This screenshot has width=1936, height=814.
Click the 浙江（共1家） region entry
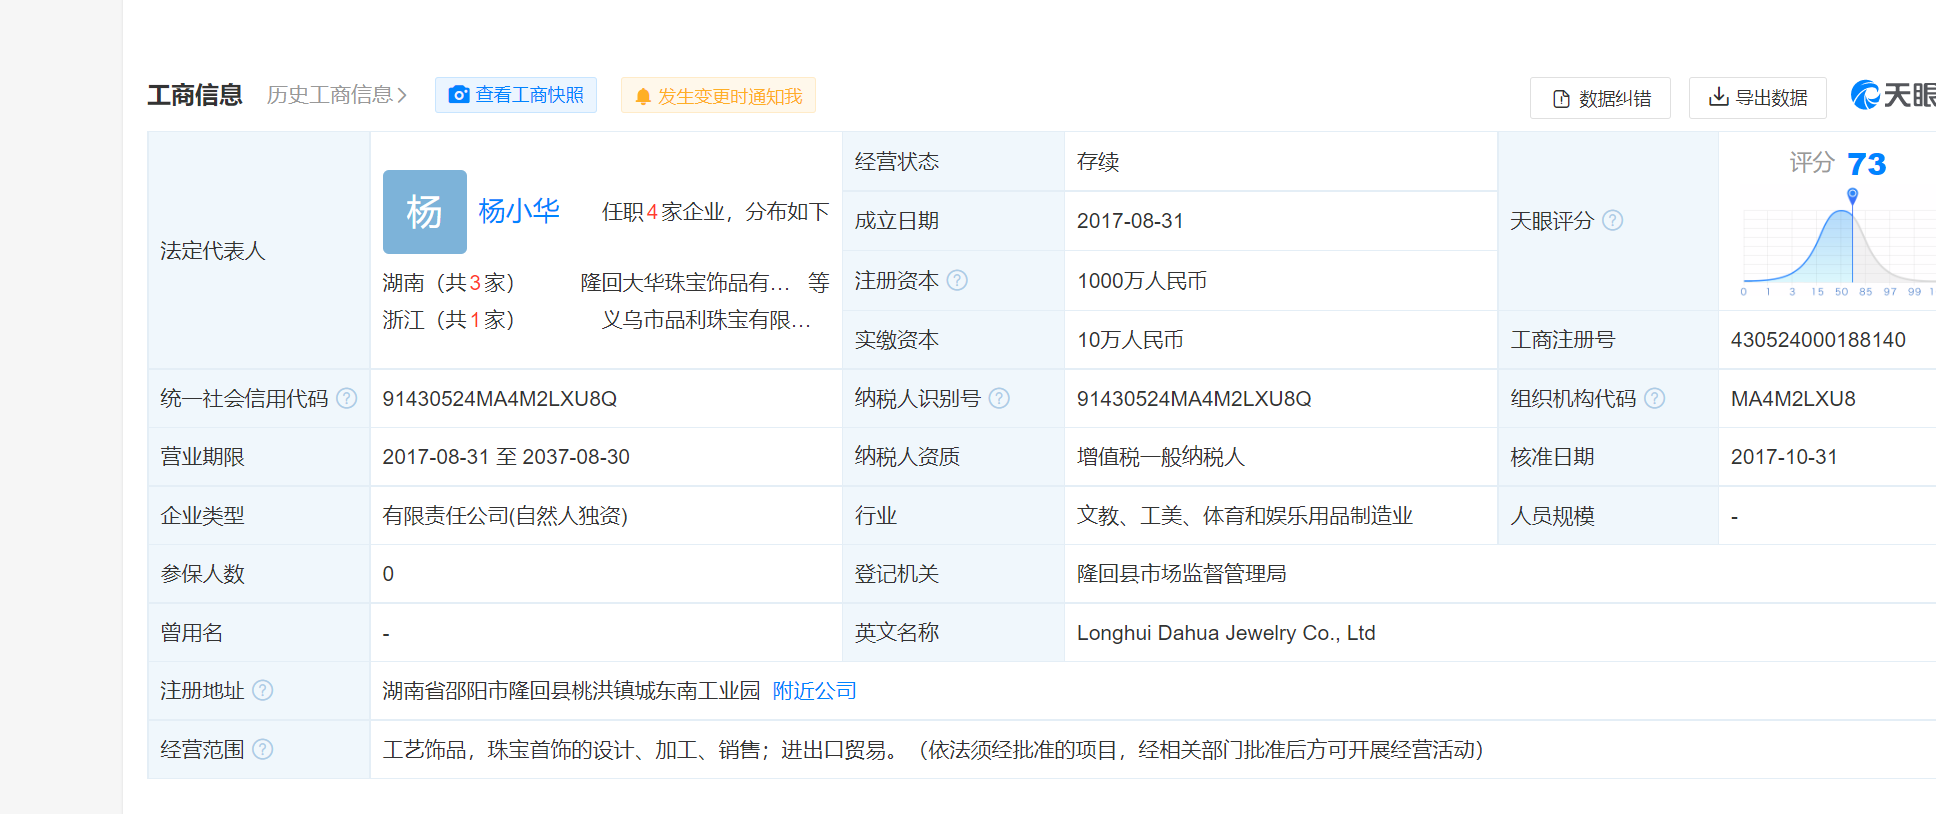click(x=448, y=320)
